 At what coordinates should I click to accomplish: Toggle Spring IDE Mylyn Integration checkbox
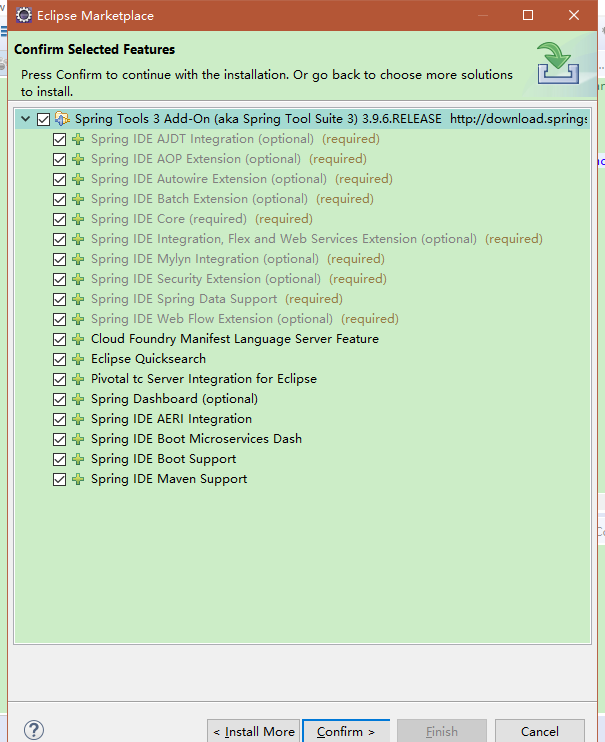[x=60, y=259]
